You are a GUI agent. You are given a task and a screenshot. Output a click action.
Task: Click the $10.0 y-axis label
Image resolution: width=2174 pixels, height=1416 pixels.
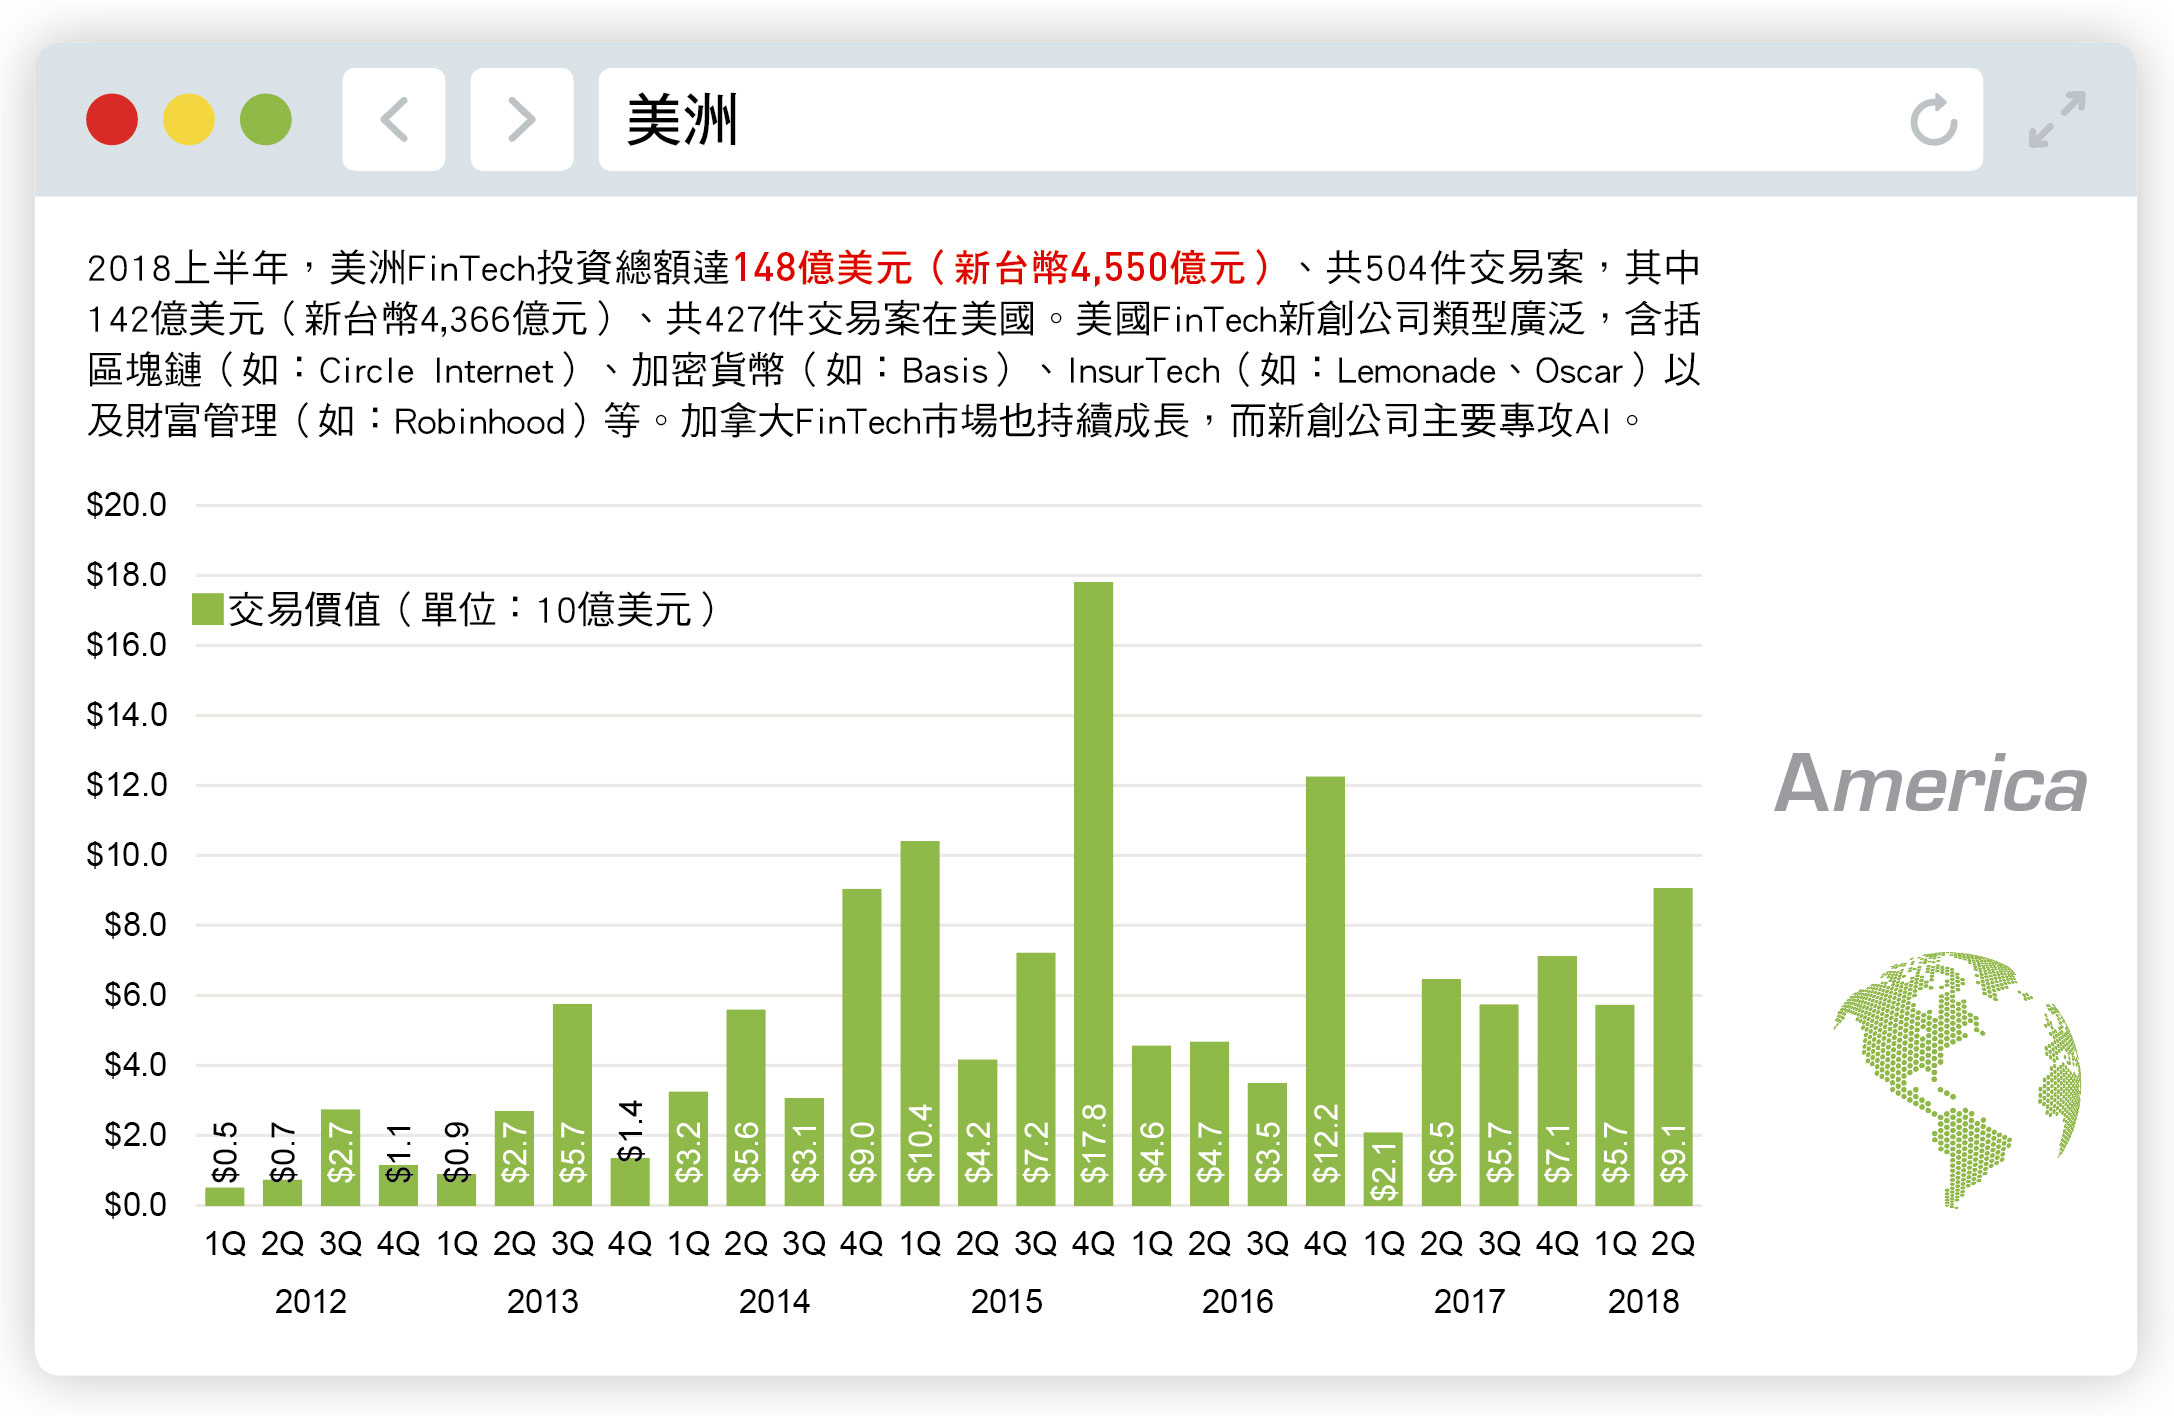click(x=127, y=854)
